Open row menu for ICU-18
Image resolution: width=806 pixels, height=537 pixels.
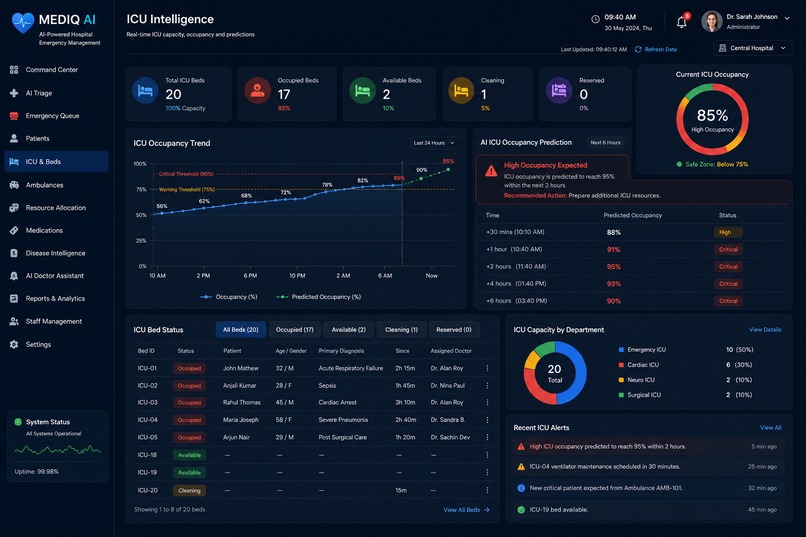pyautogui.click(x=487, y=455)
